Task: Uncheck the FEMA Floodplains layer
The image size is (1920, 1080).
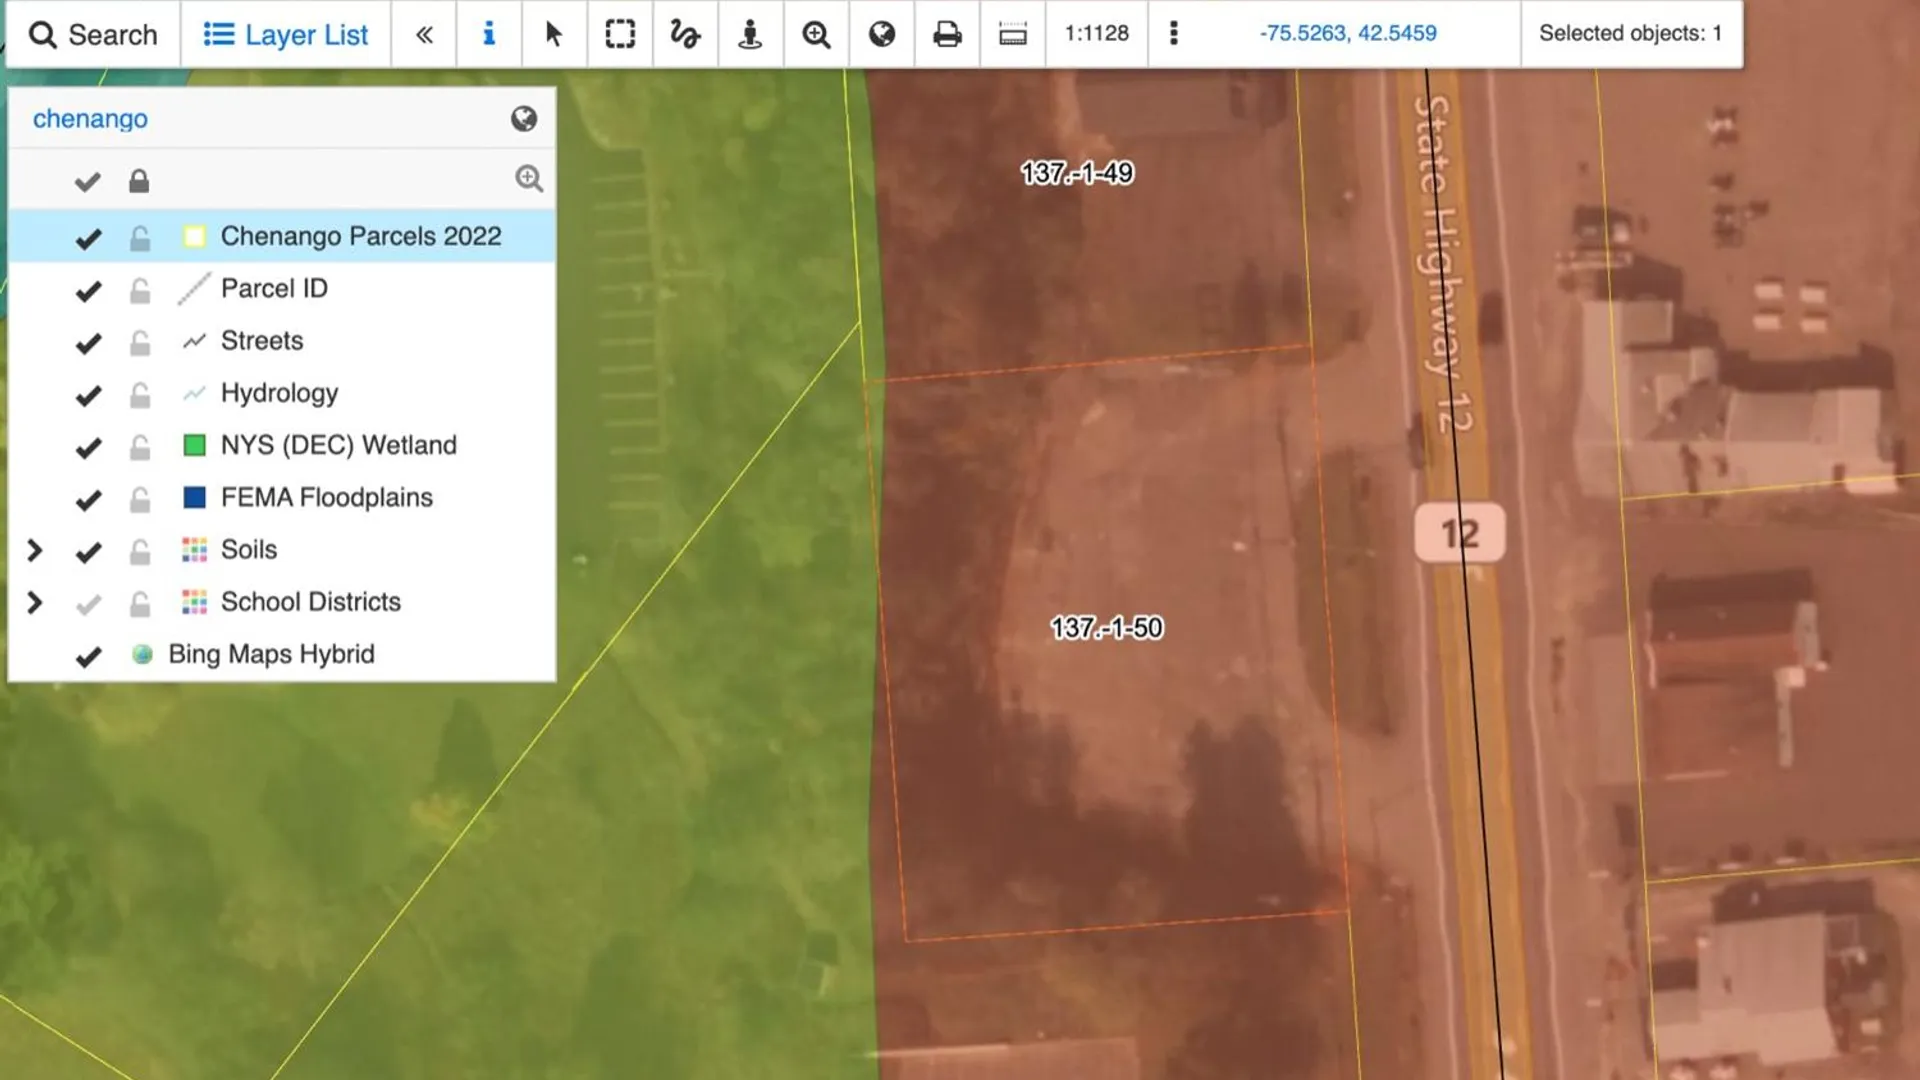Action: [88, 498]
